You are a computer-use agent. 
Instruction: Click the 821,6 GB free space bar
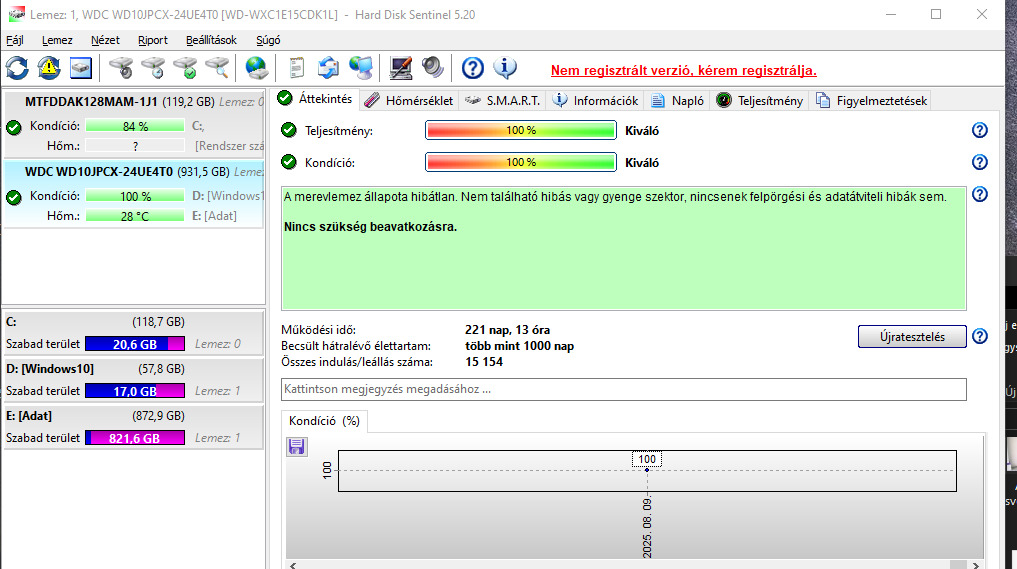click(135, 438)
